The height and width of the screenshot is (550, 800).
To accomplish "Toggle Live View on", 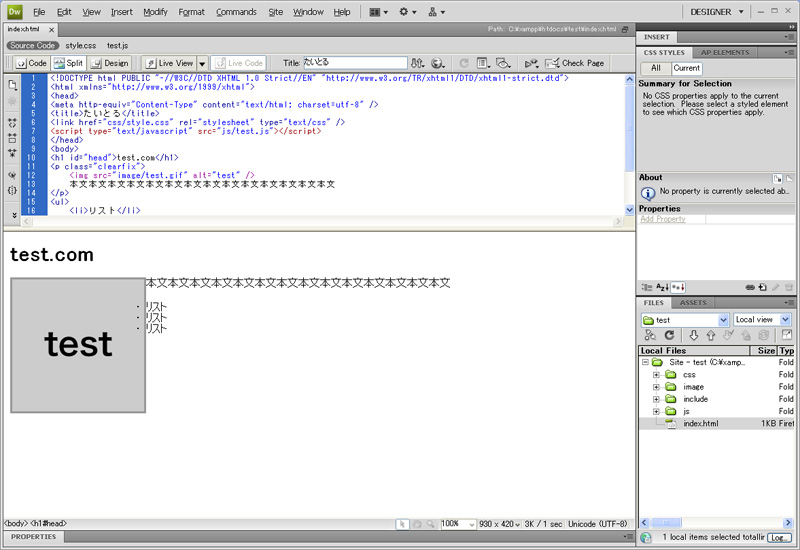I will coord(170,63).
